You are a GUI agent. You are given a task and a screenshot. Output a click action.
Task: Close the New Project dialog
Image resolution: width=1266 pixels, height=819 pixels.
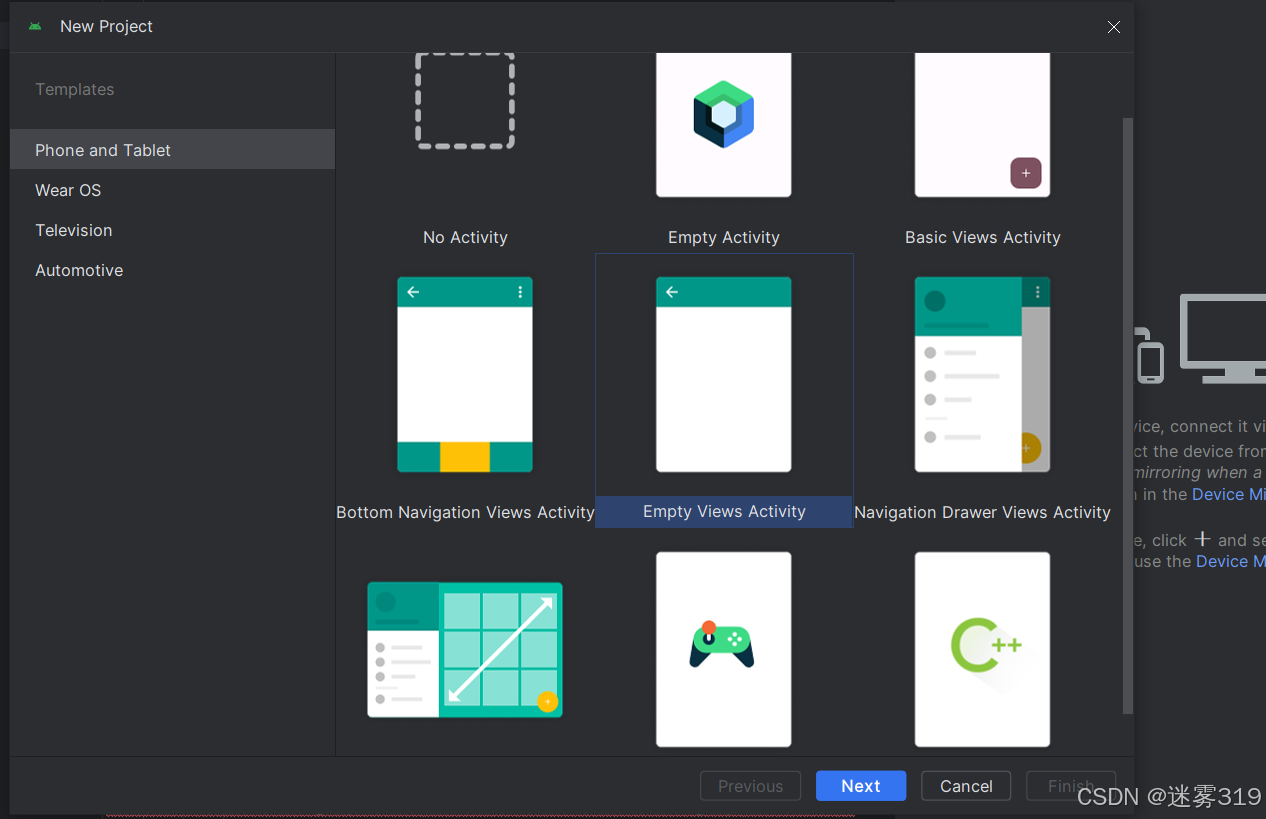pos(1113,27)
